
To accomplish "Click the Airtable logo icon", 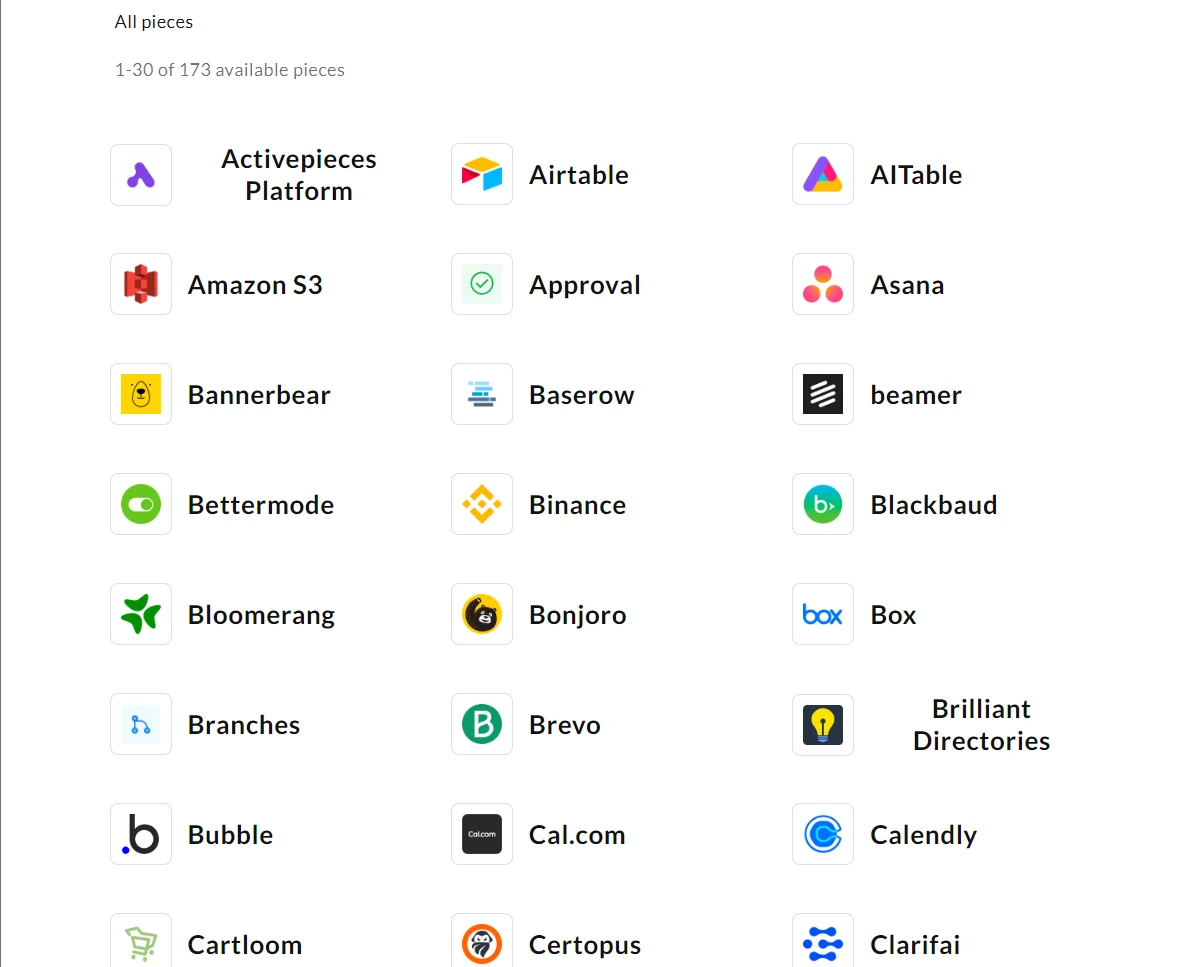I will pos(482,174).
